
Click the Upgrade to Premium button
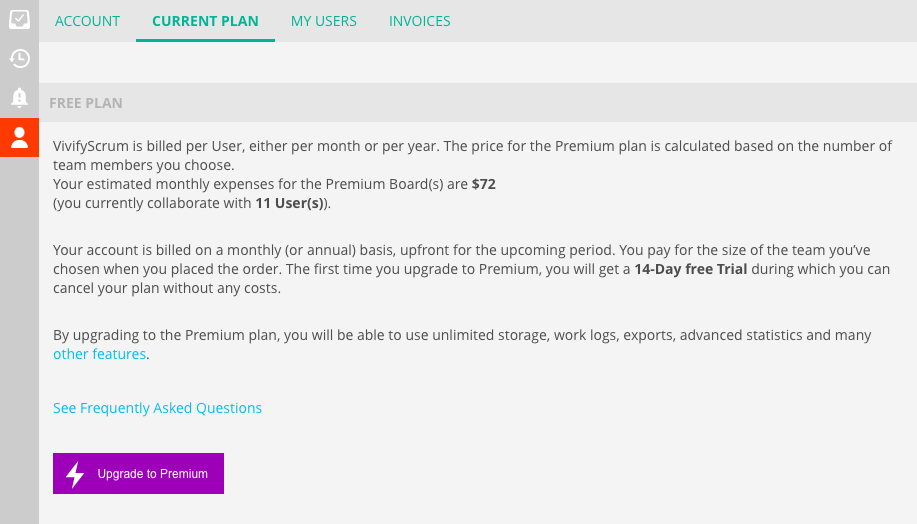(139, 474)
